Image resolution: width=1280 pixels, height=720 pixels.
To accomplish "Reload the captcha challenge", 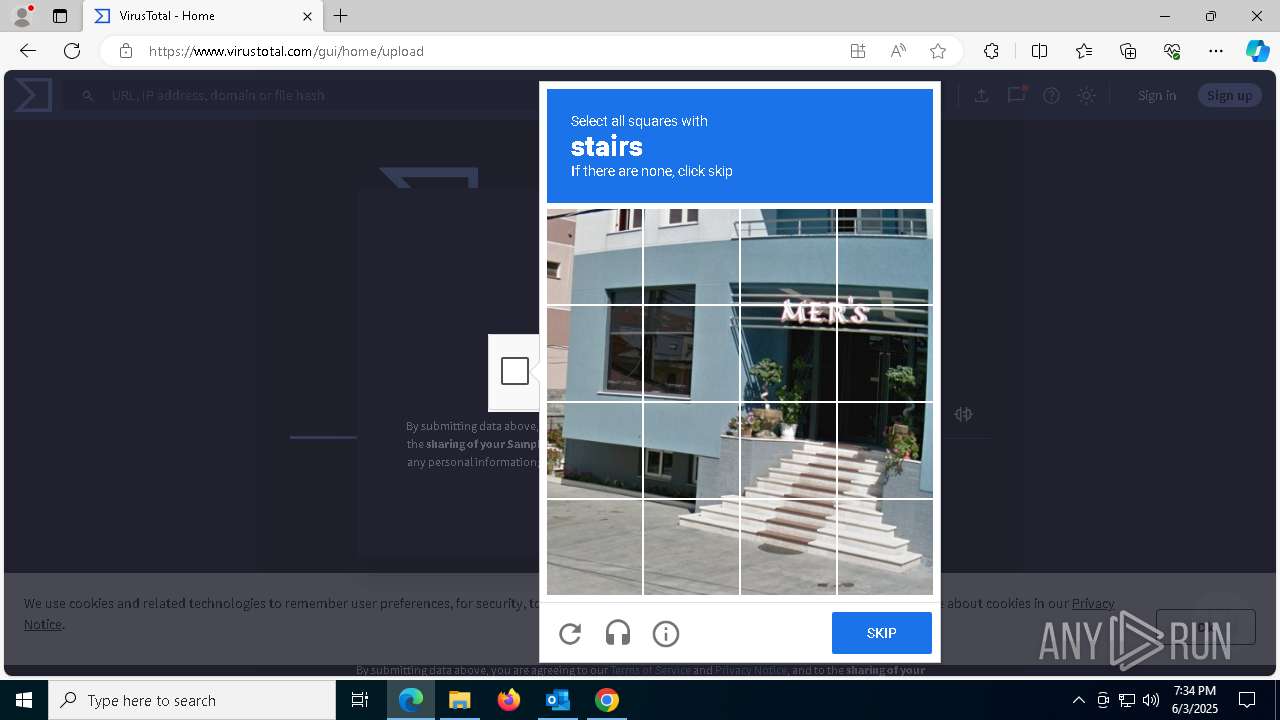I will (570, 633).
